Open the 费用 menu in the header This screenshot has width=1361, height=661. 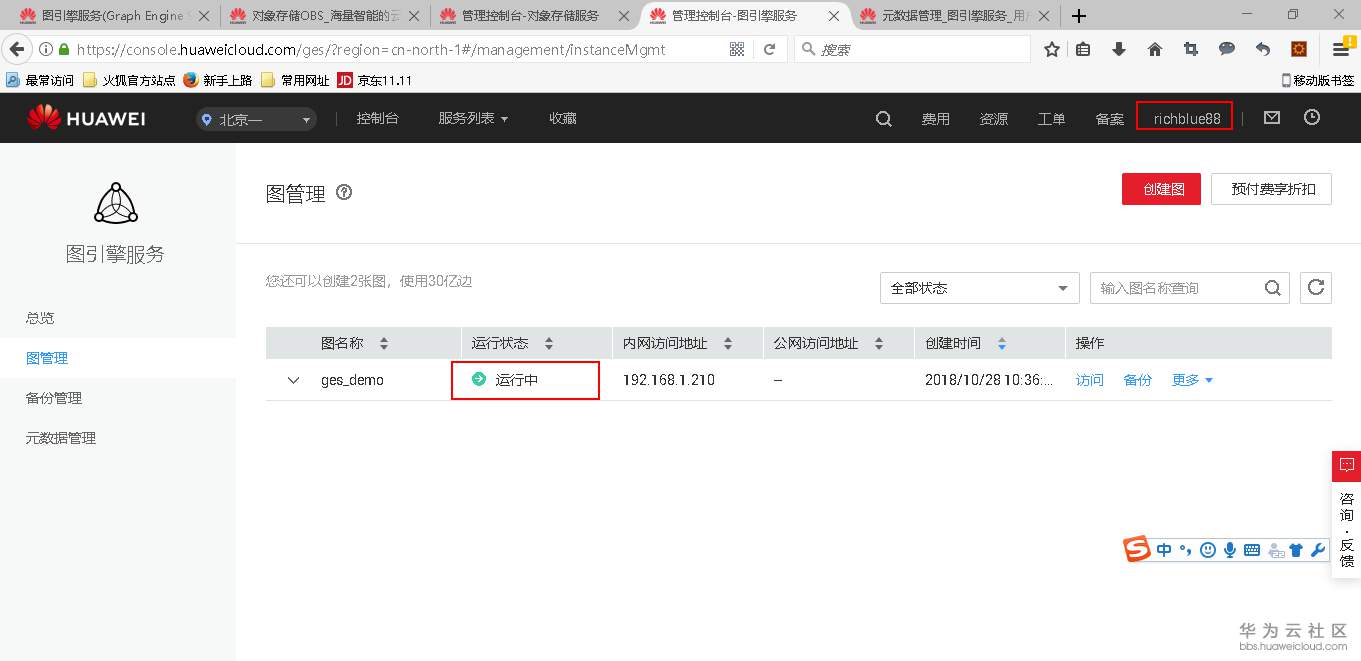coord(936,119)
